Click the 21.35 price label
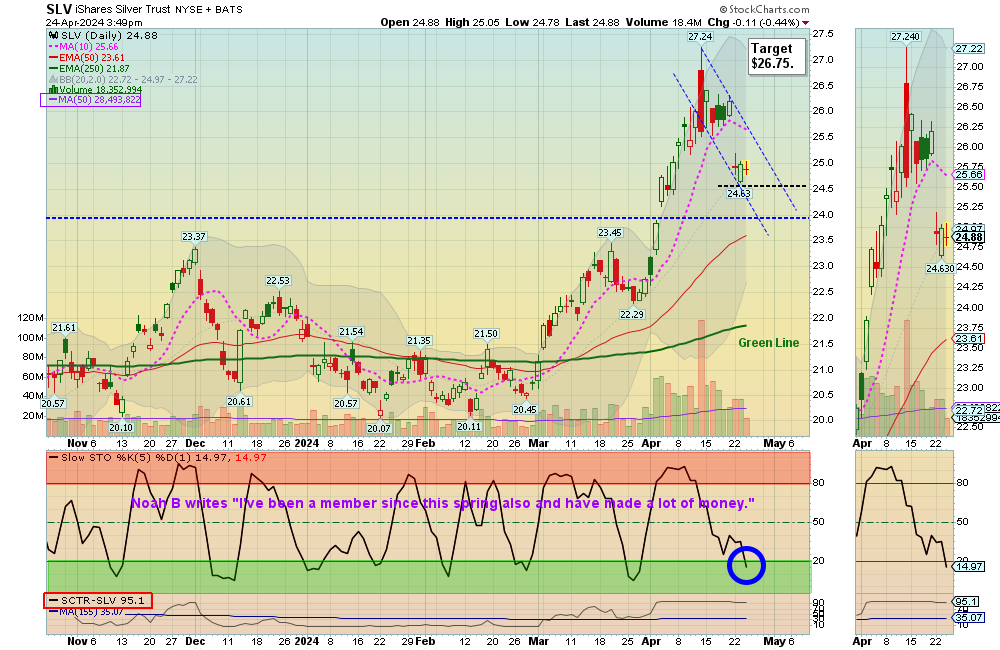1000x650 pixels. point(419,341)
